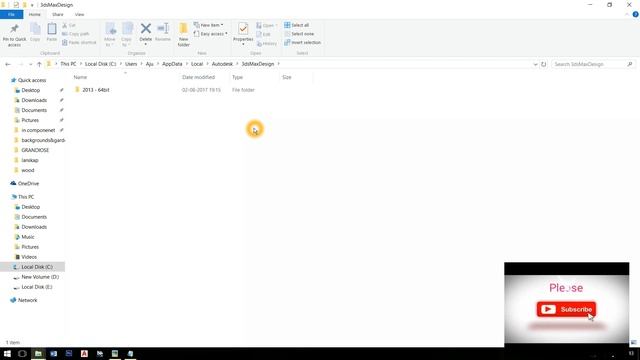This screenshot has height=360, width=640.
Task: Click Local Disk (C:) in address path
Action: [x=100, y=64]
